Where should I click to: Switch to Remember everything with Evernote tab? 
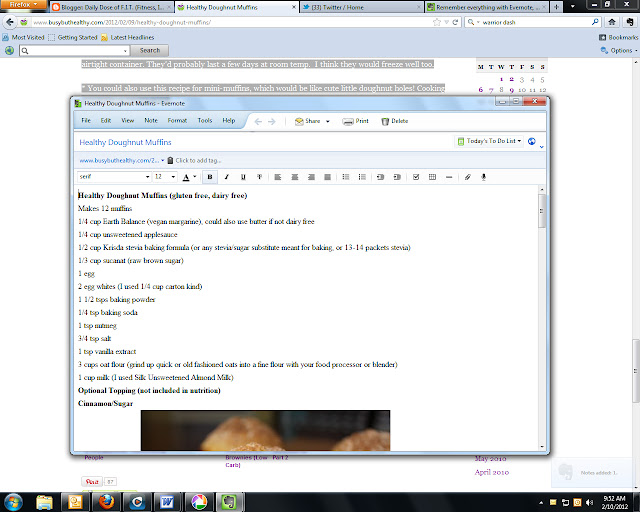(487, 7)
